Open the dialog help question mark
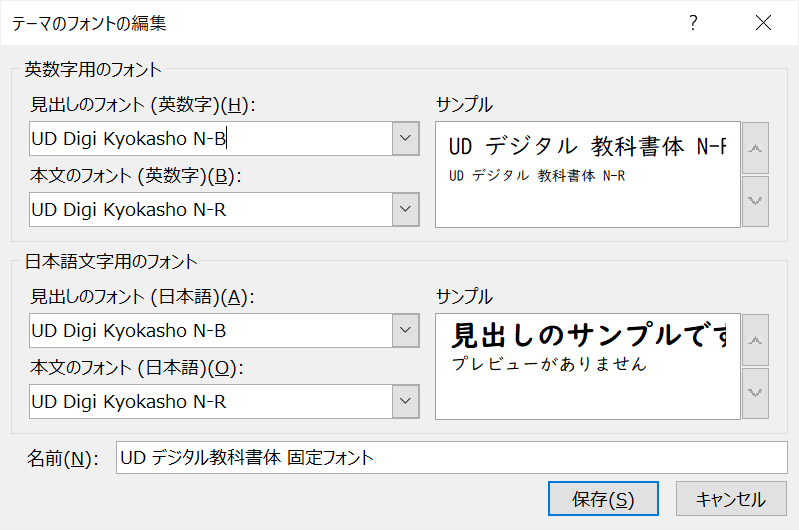 point(693,22)
